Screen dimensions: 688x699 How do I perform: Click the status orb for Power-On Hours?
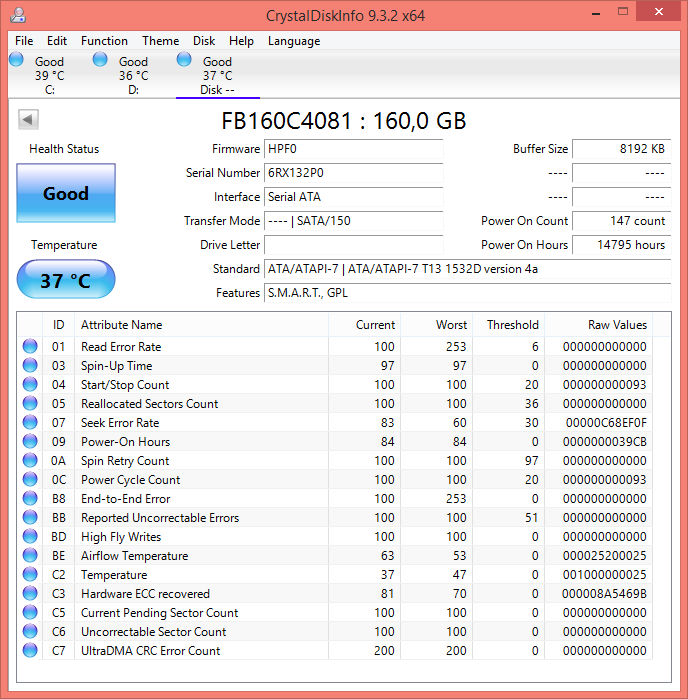click(30, 441)
